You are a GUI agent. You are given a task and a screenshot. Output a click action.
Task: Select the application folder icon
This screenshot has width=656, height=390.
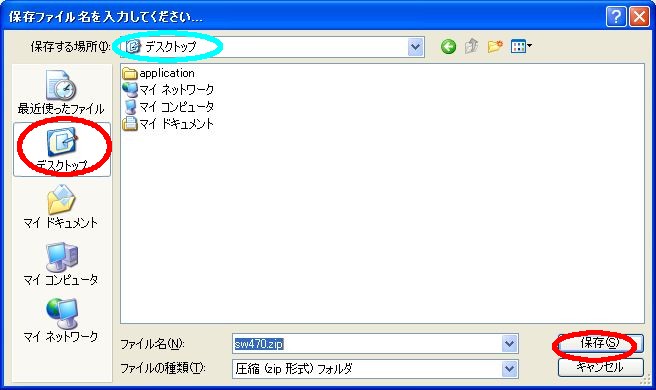(x=130, y=74)
